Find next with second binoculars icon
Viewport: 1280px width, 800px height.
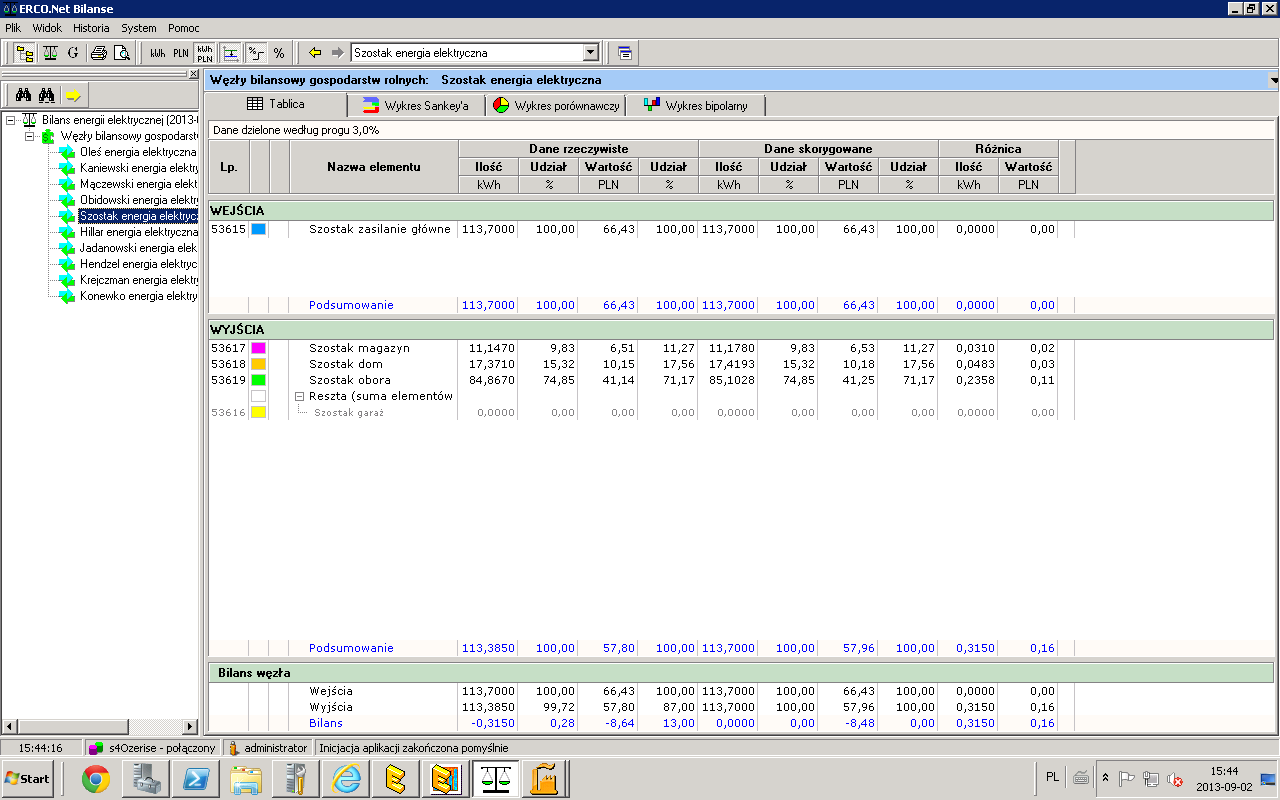point(47,95)
